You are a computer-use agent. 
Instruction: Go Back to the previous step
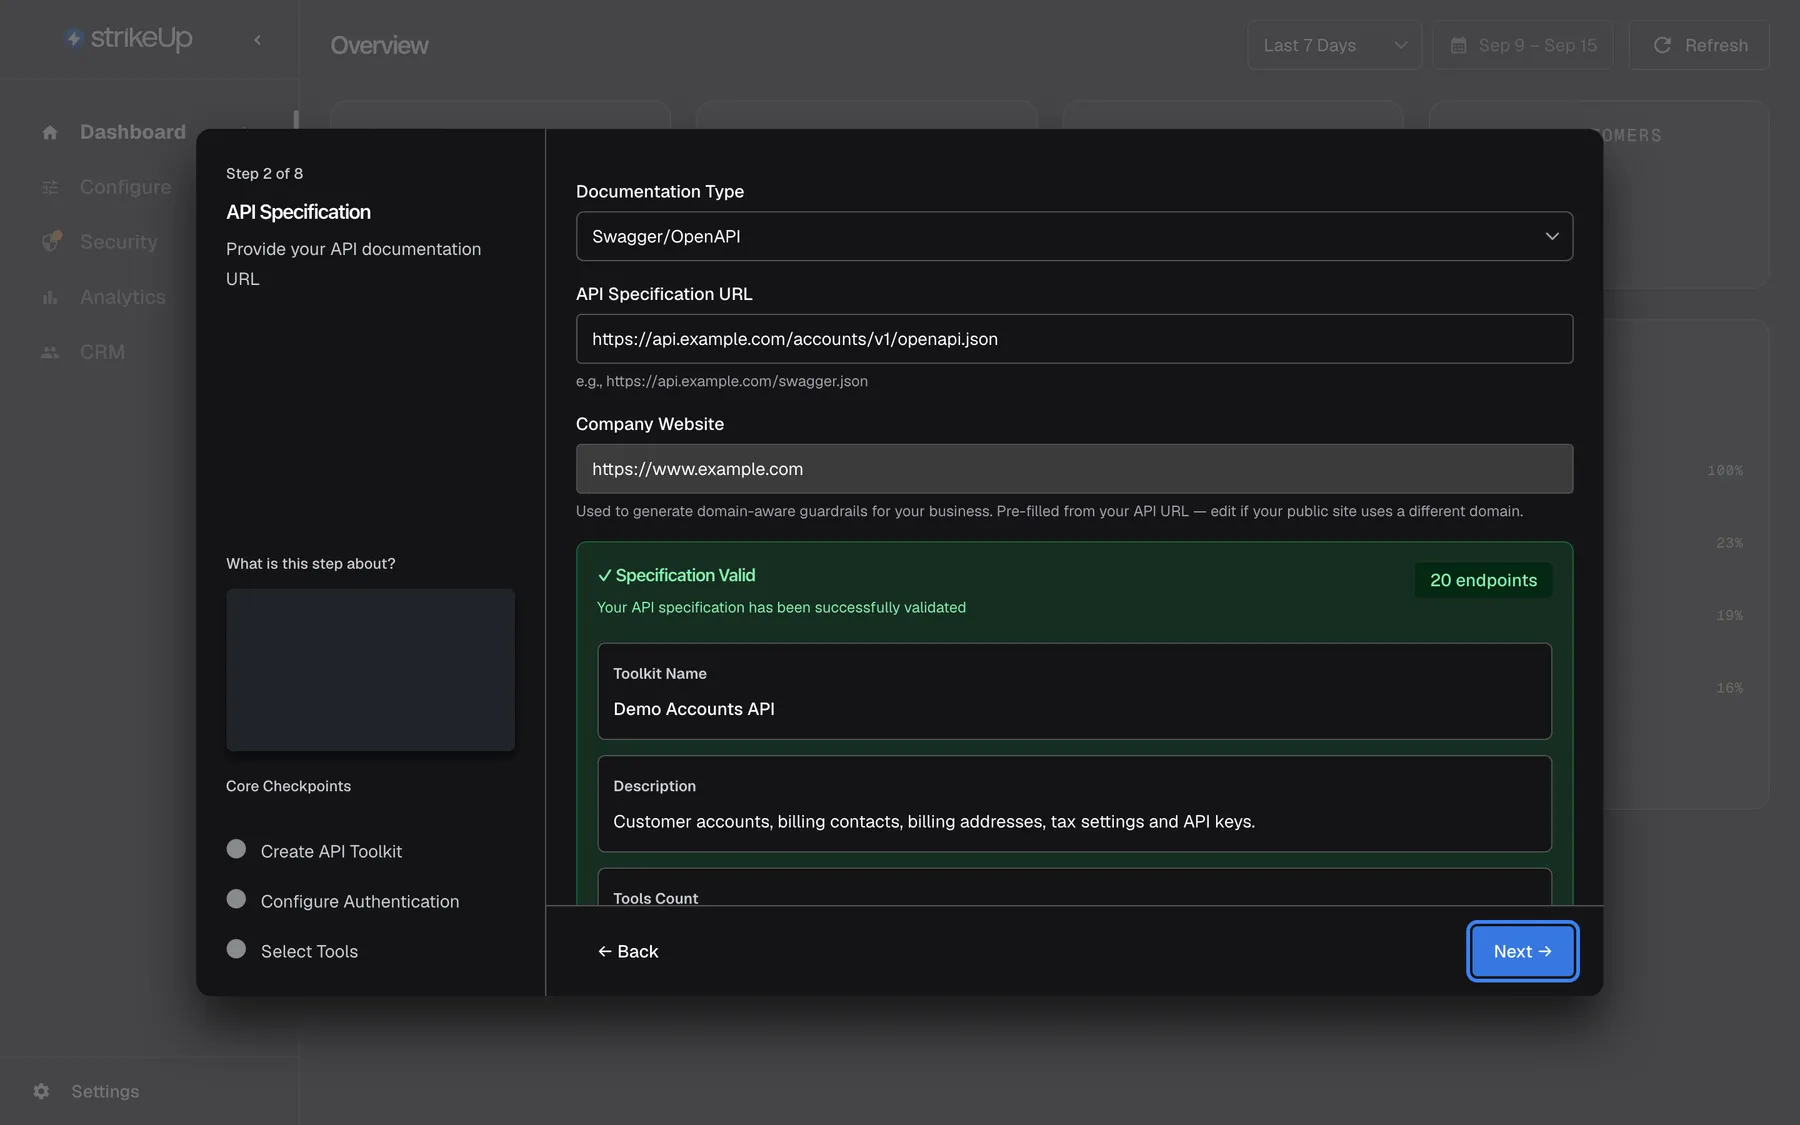tap(628, 951)
